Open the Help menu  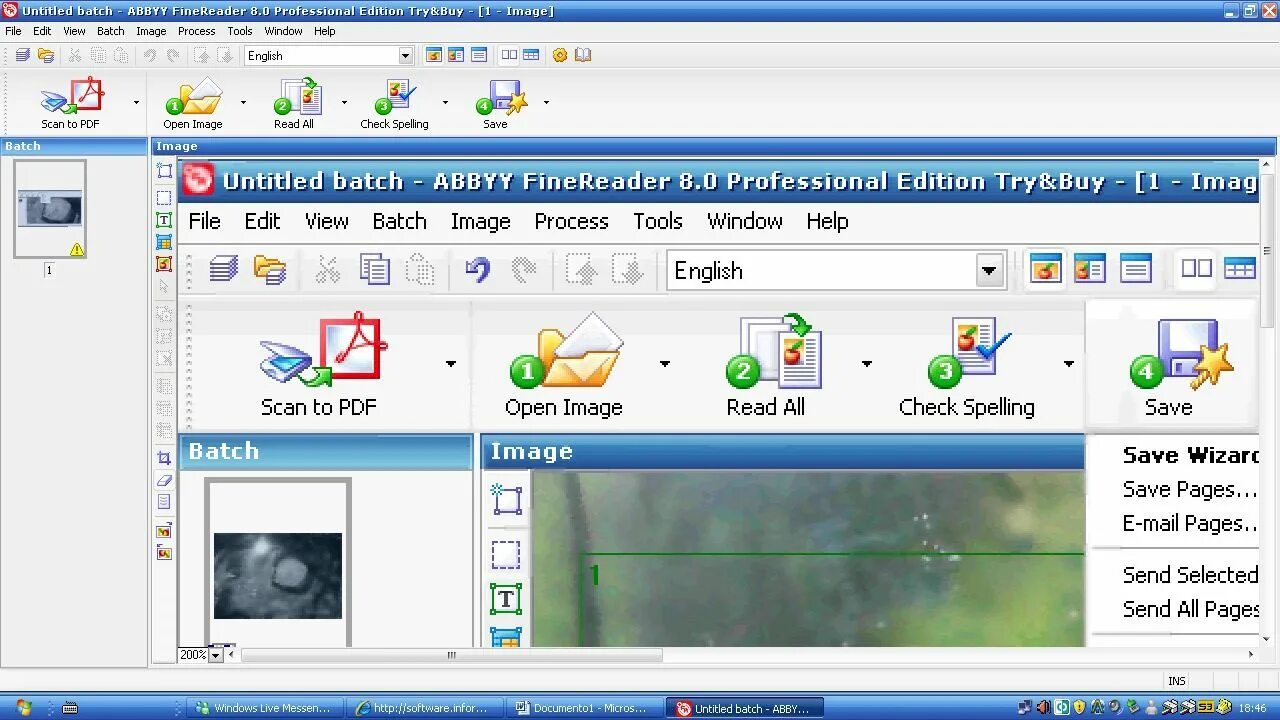pos(325,31)
